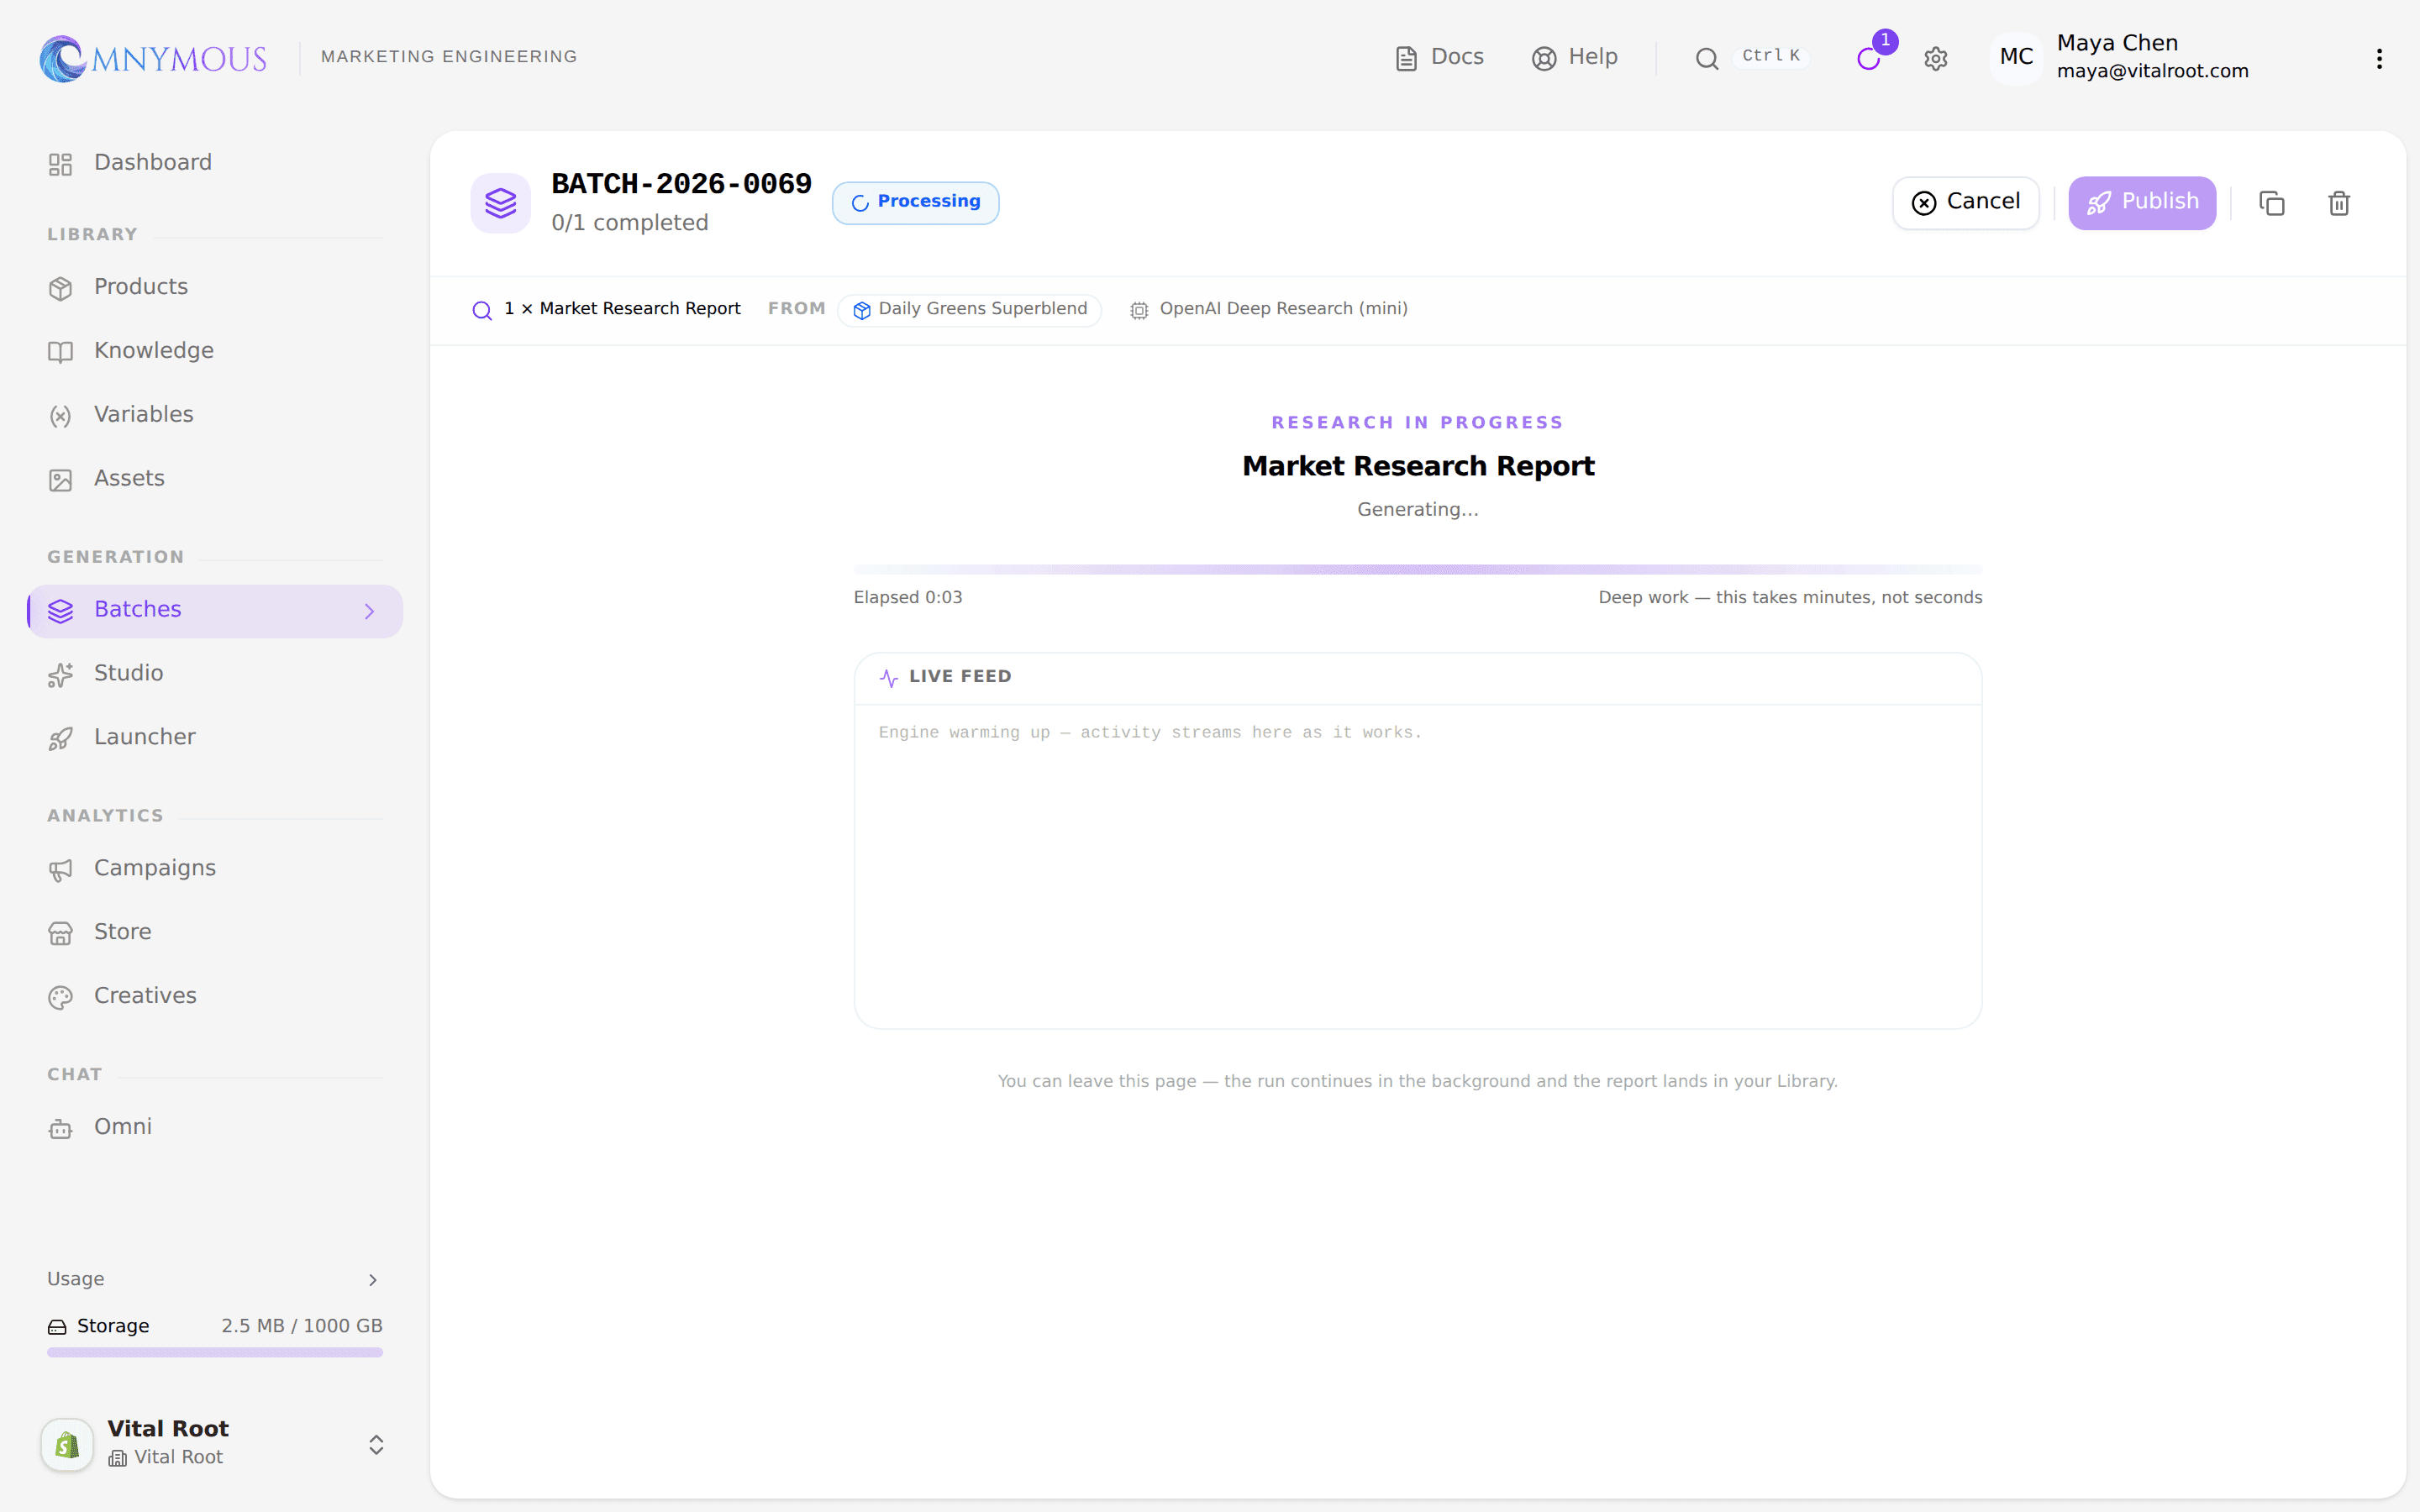The height and width of the screenshot is (1512, 2420).
Task: Click the Omni robot icon
Action: pos(61,1129)
